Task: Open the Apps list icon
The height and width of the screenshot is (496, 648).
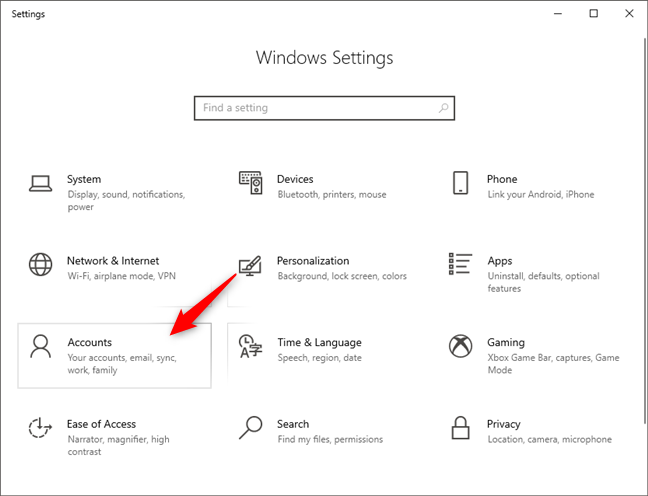Action: 460,264
